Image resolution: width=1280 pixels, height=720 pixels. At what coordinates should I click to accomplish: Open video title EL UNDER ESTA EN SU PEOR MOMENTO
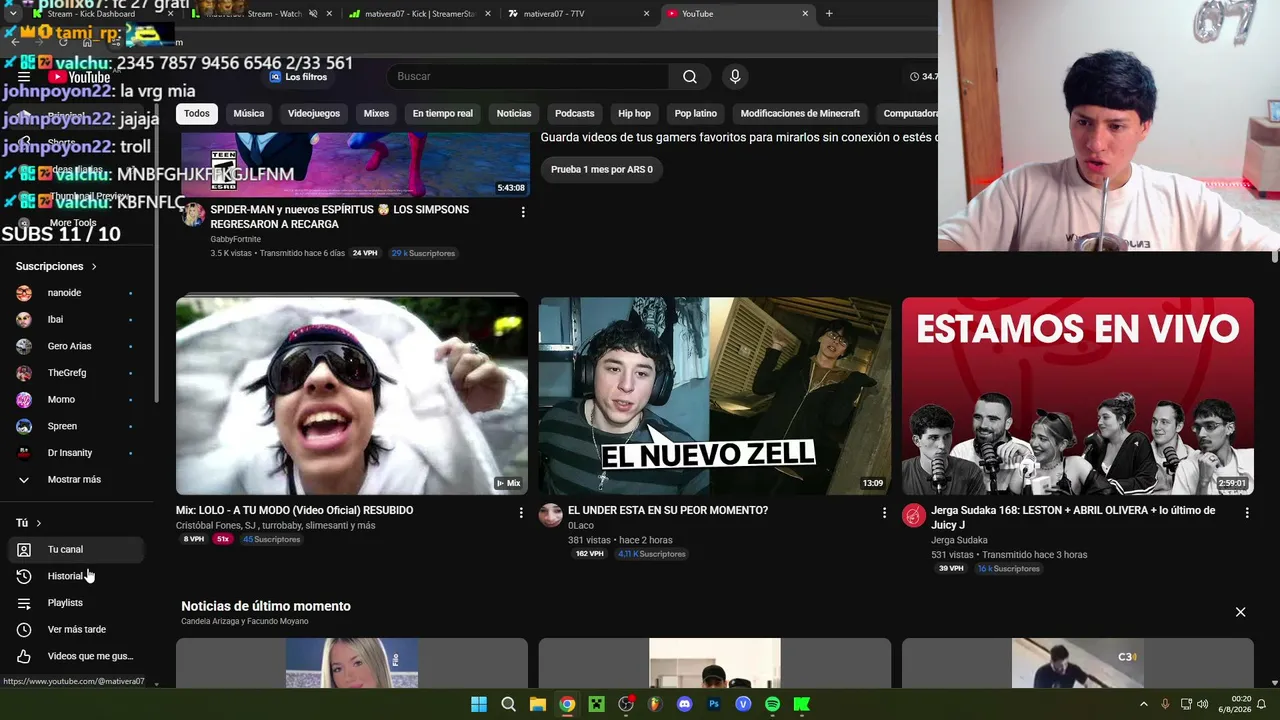tap(668, 511)
